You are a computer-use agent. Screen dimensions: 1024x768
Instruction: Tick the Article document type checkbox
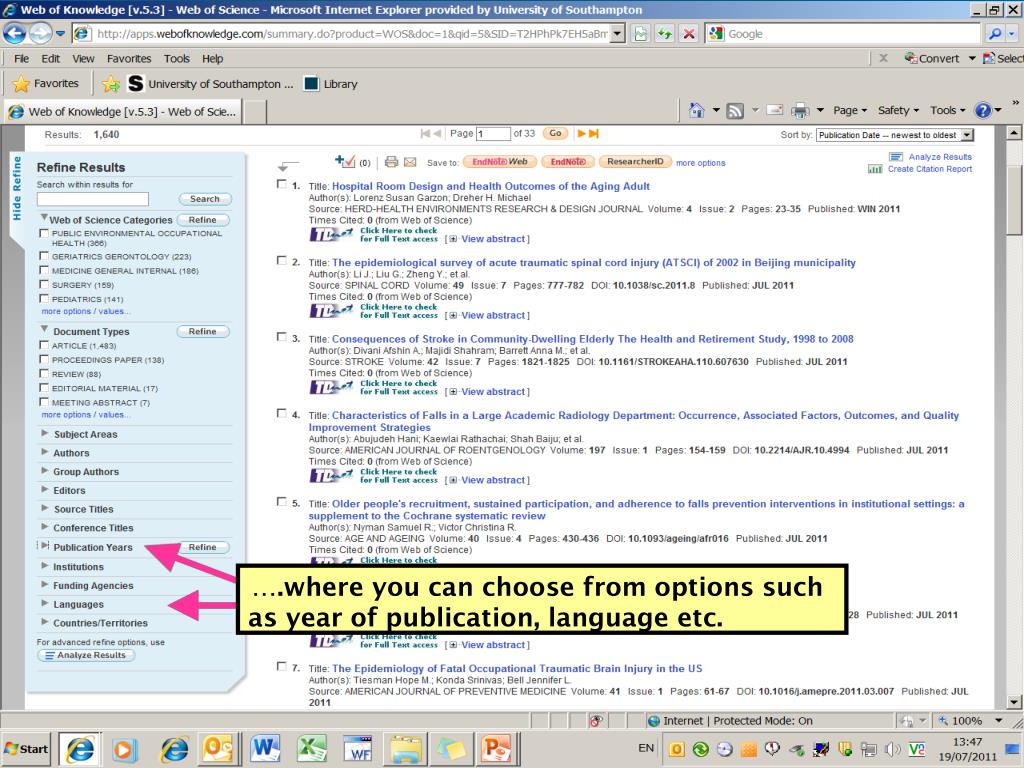(x=44, y=345)
